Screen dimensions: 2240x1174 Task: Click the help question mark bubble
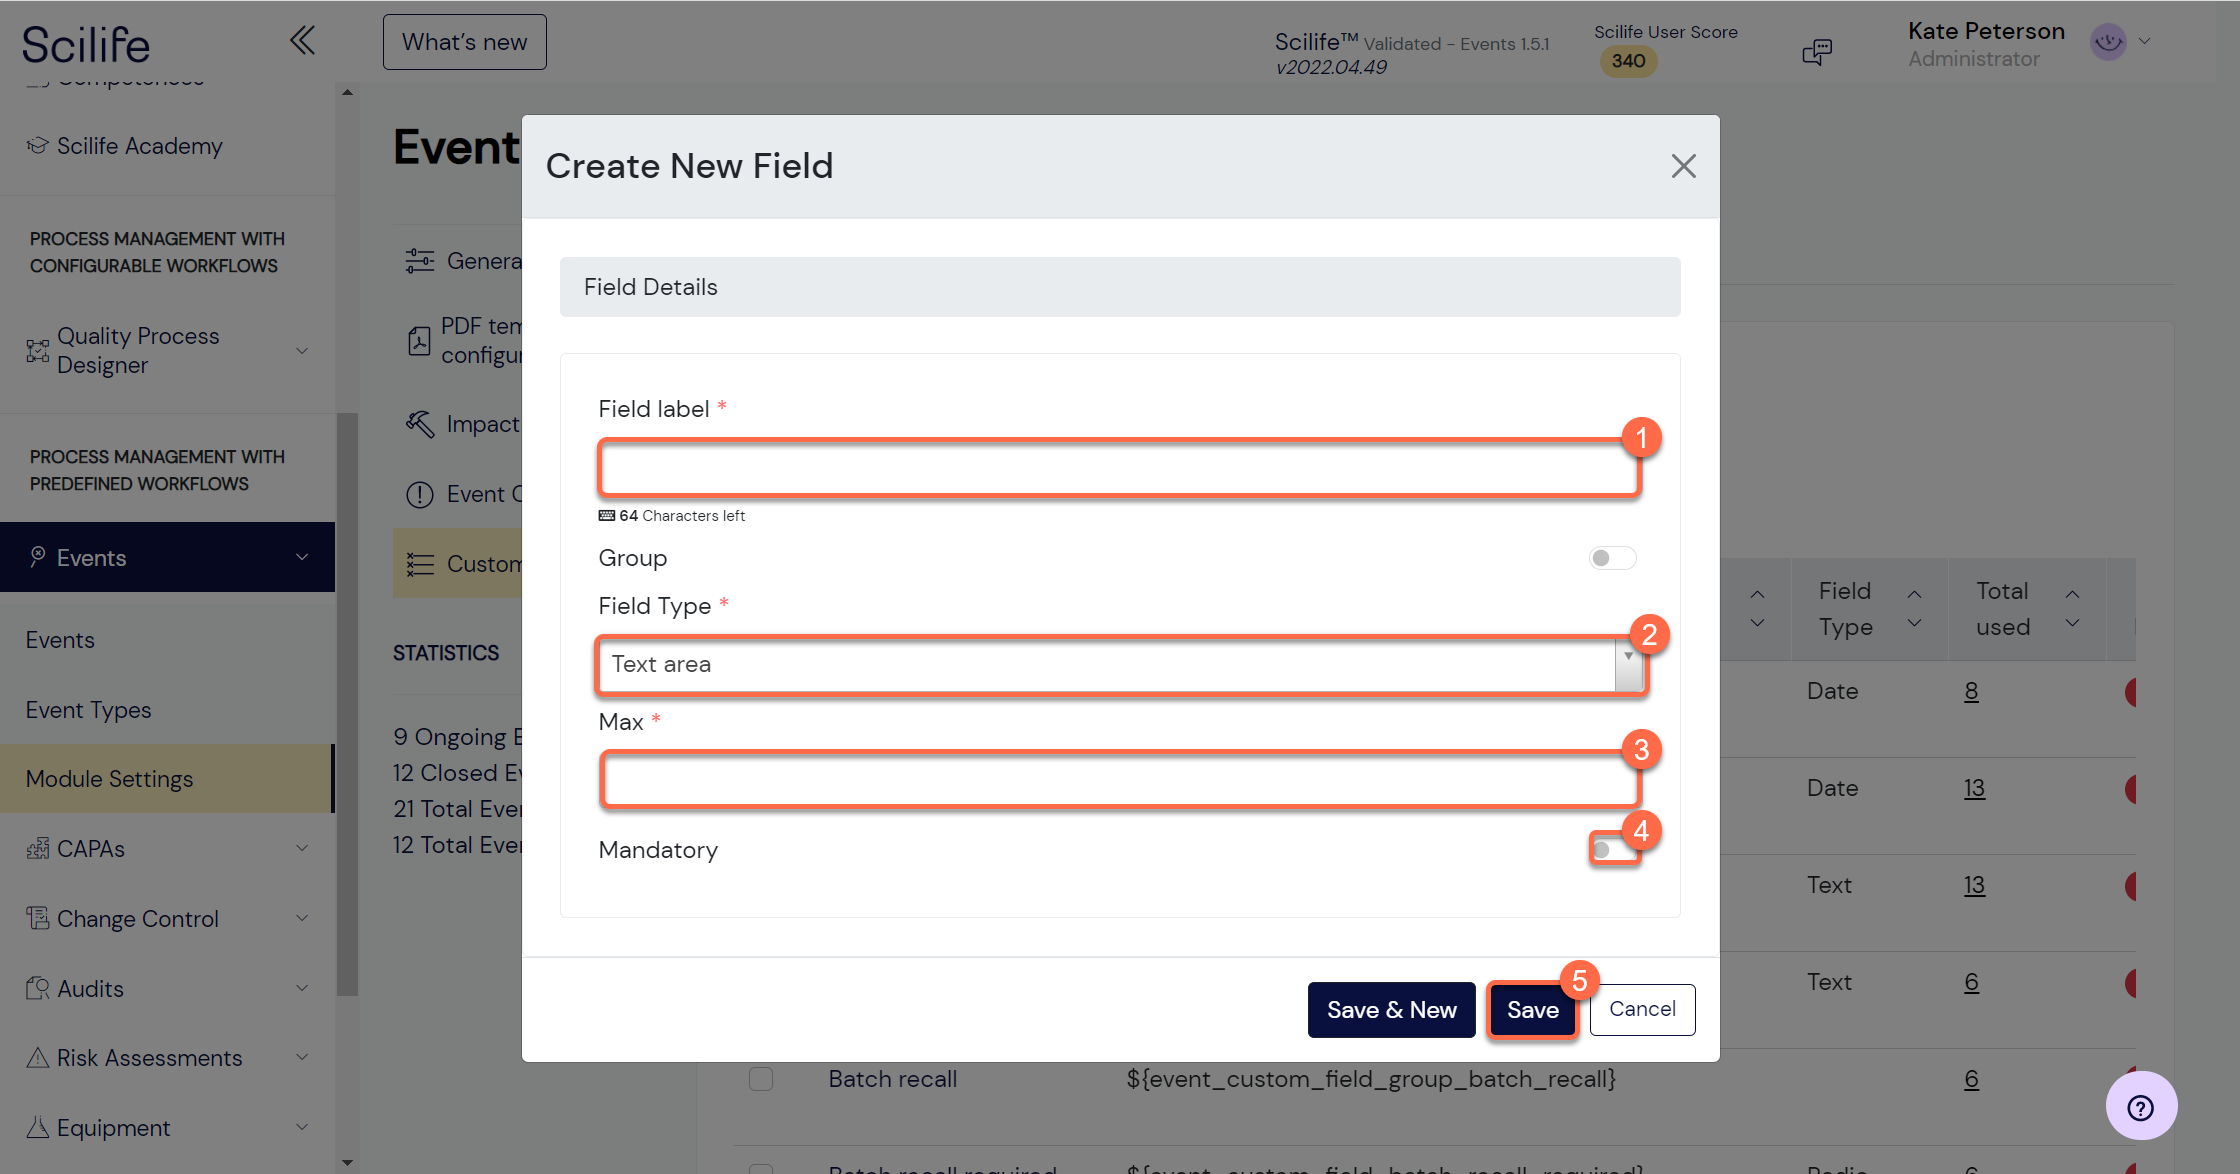pos(2141,1107)
